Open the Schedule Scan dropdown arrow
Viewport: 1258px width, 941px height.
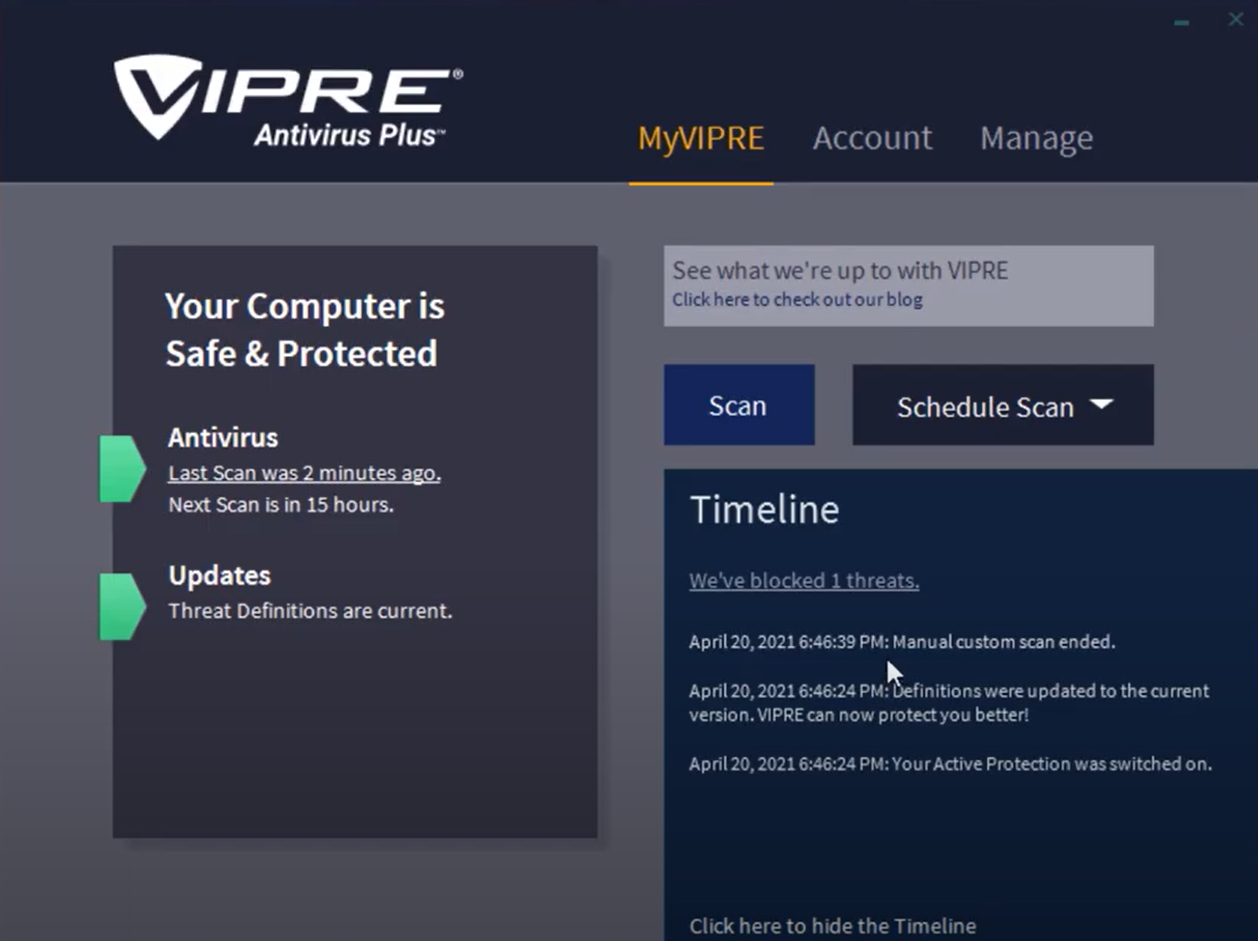point(1101,405)
